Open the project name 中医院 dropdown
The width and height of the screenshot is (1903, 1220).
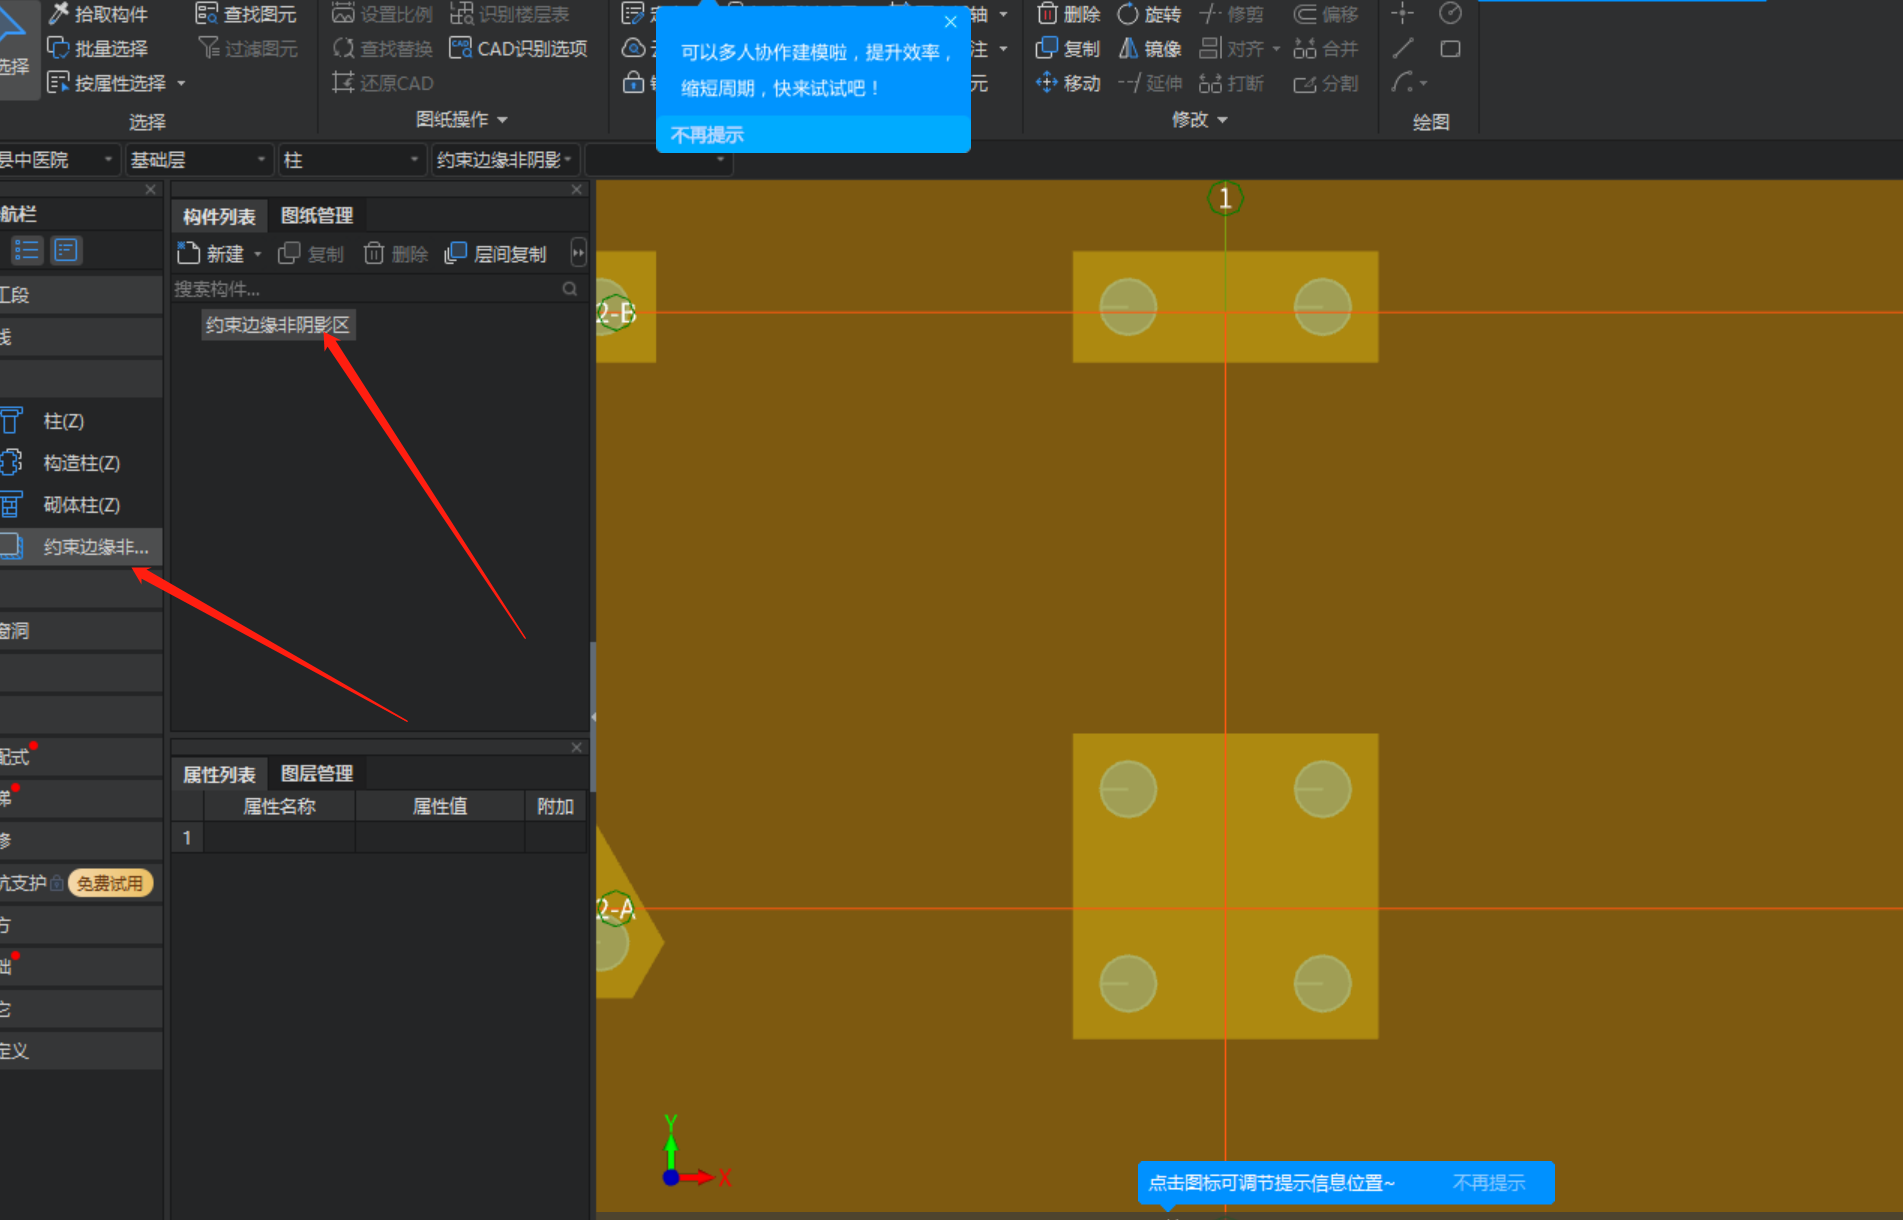point(58,160)
